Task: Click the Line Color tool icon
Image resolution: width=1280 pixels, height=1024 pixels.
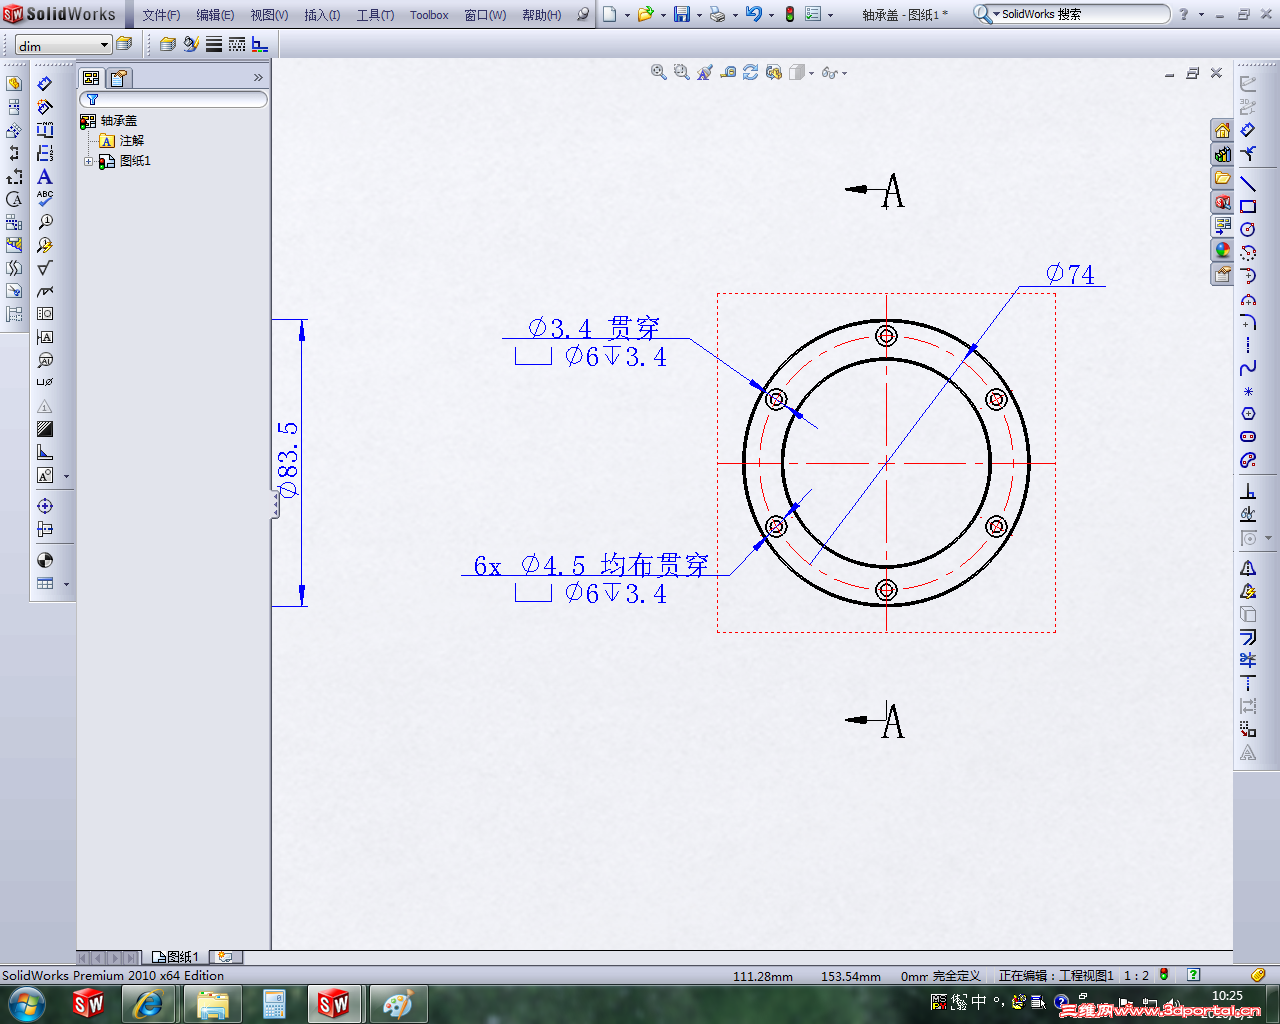Action: pos(191,44)
